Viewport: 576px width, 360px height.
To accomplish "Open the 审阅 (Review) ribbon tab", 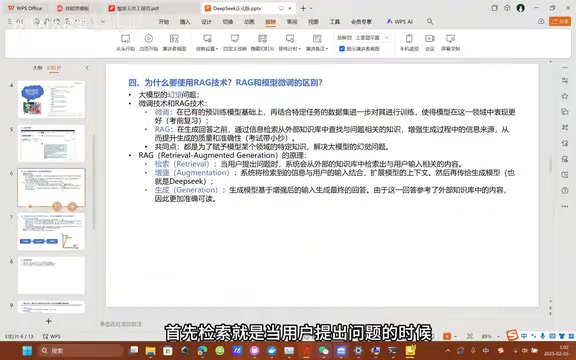I will point(292,22).
